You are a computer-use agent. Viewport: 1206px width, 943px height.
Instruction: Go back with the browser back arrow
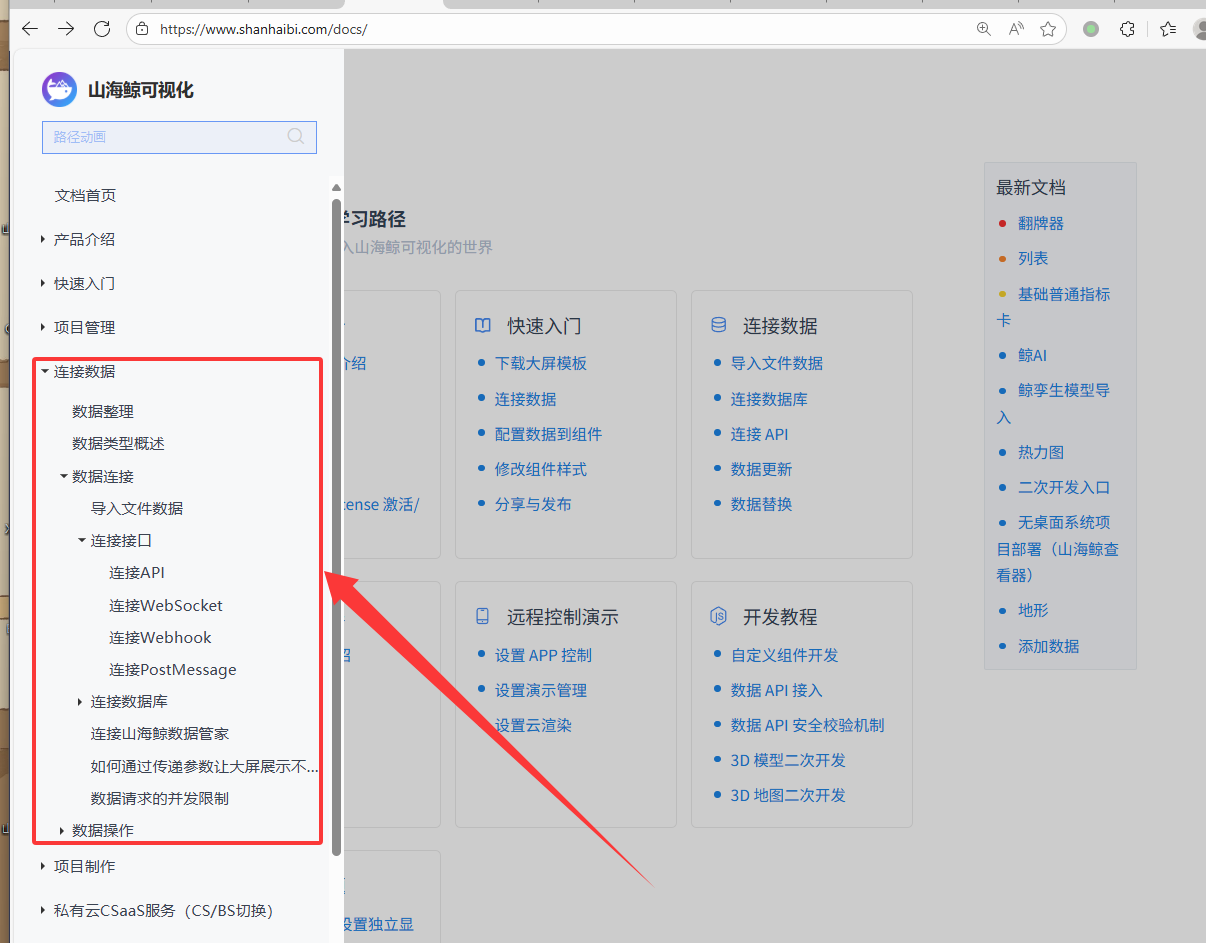click(30, 29)
